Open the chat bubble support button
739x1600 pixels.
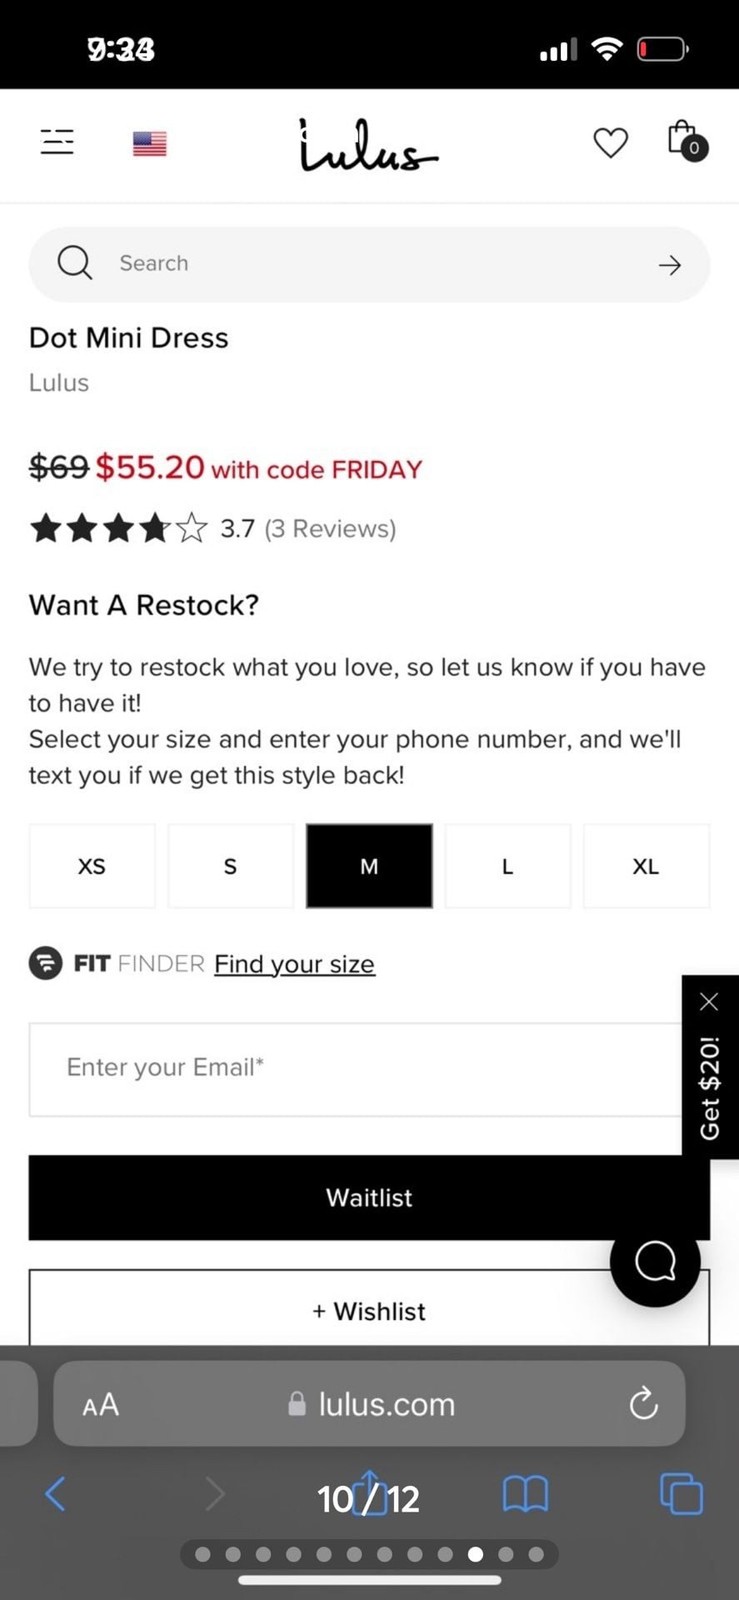655,1262
